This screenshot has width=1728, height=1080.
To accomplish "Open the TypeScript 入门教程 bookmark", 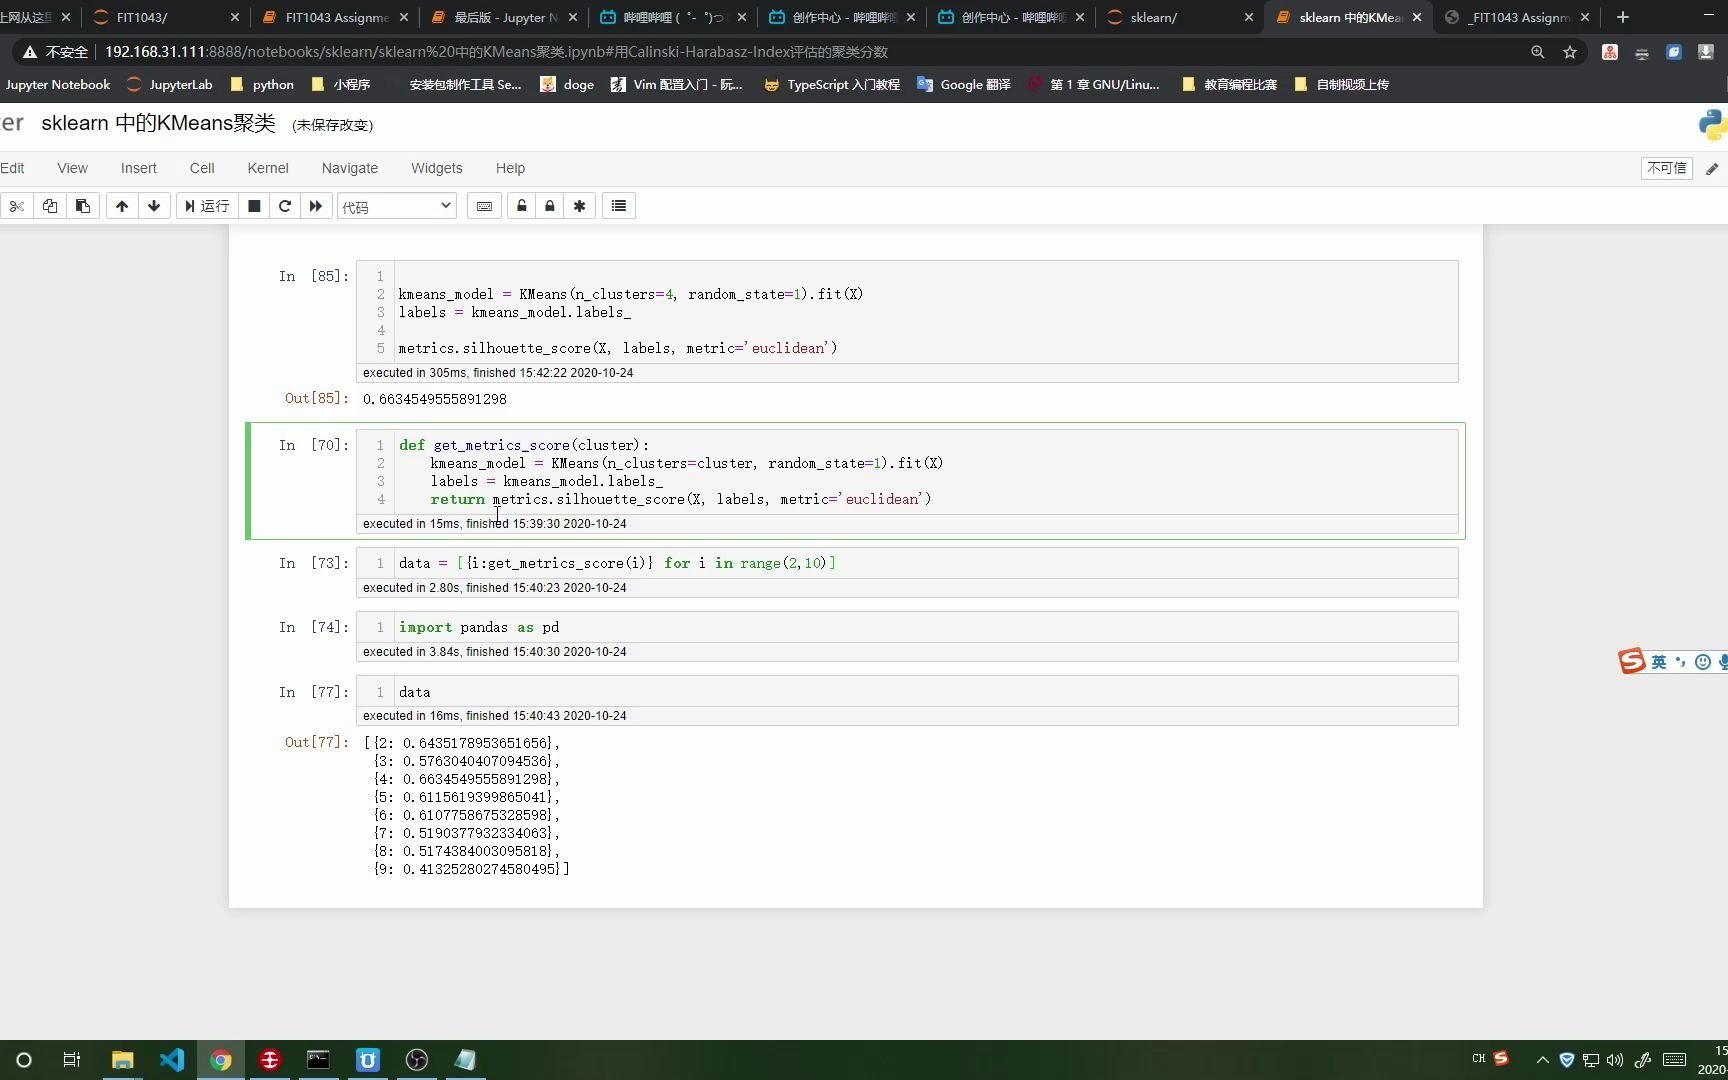I will point(832,84).
